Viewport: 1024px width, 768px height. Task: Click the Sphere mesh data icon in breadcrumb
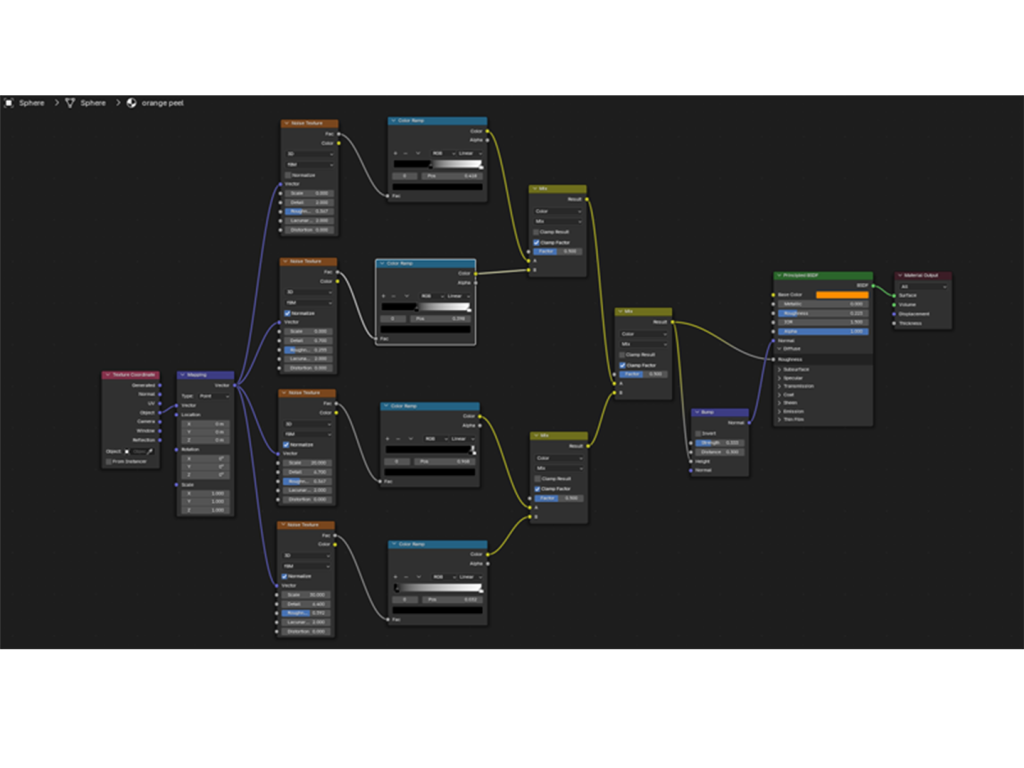[70, 103]
